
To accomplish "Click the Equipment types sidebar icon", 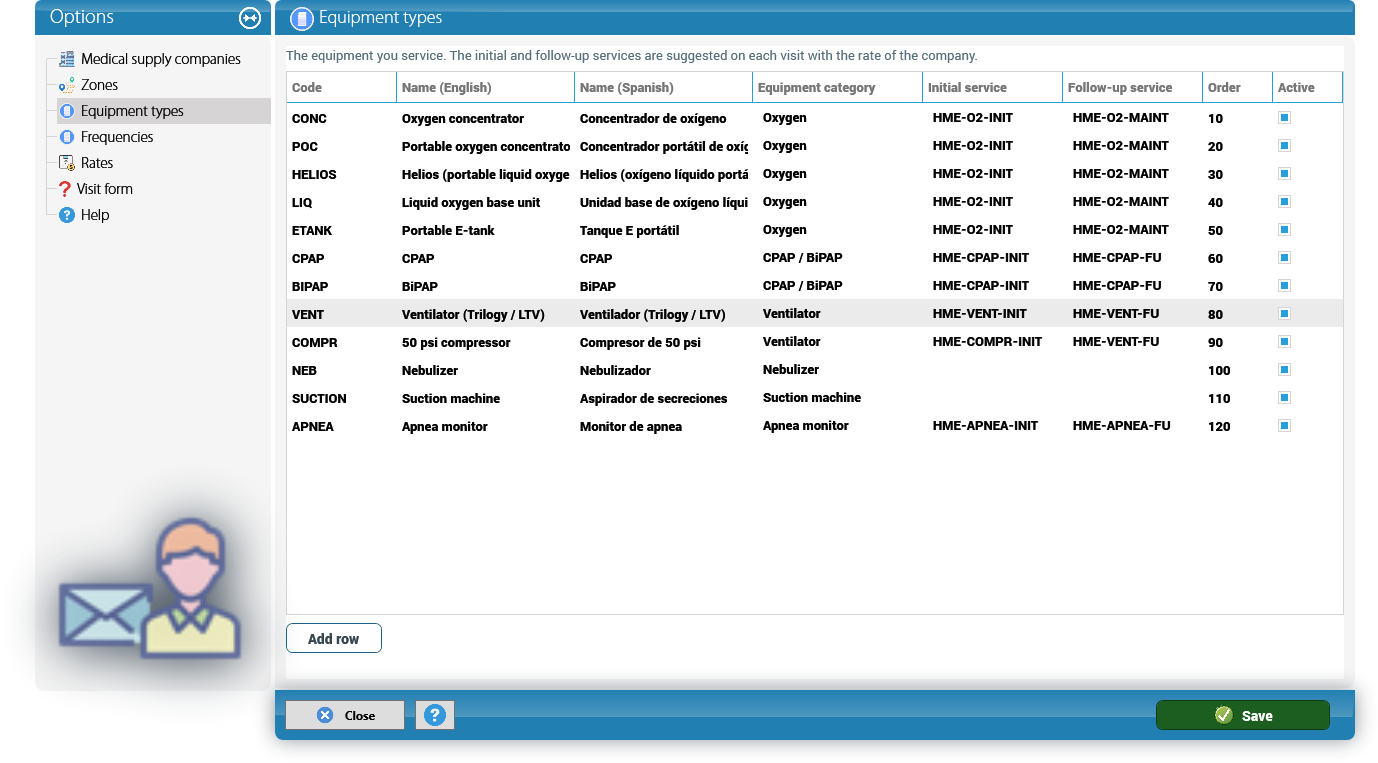I will (x=67, y=111).
